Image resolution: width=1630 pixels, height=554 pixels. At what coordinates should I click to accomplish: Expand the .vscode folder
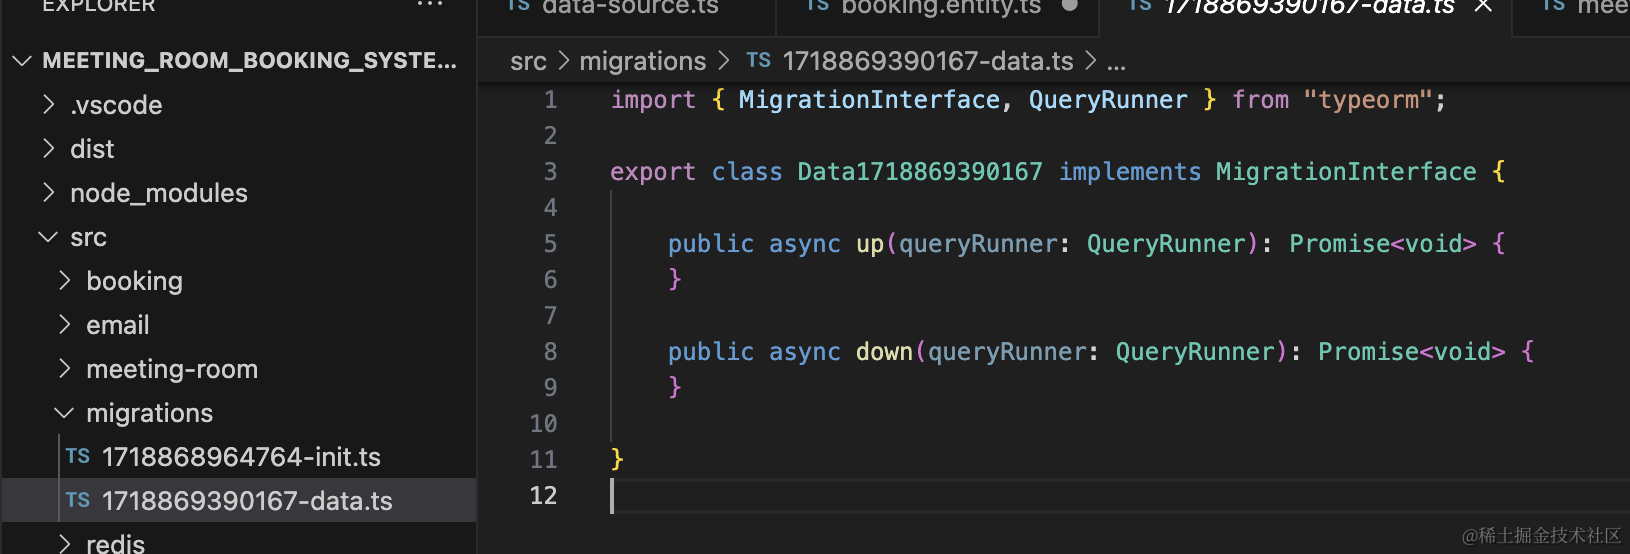pyautogui.click(x=116, y=105)
